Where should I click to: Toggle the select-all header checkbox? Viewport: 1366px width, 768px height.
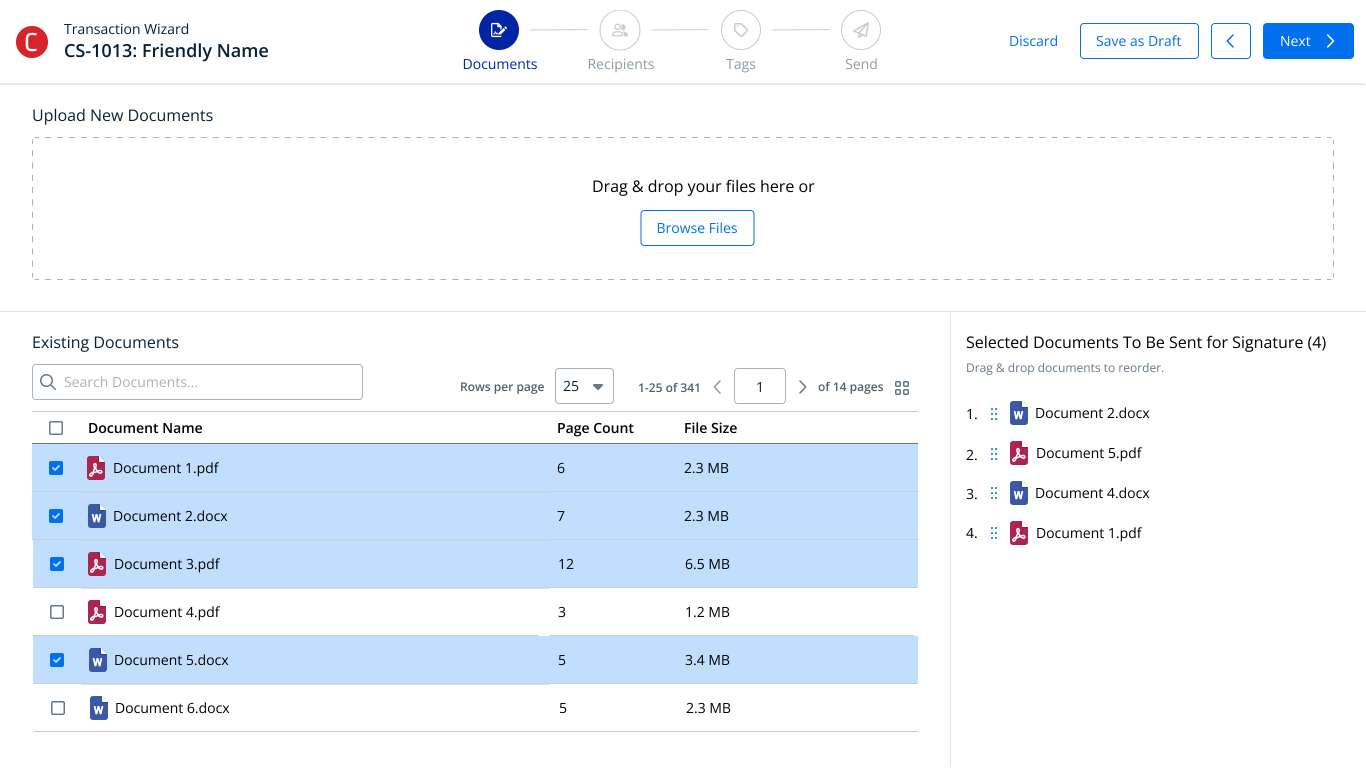[56, 428]
